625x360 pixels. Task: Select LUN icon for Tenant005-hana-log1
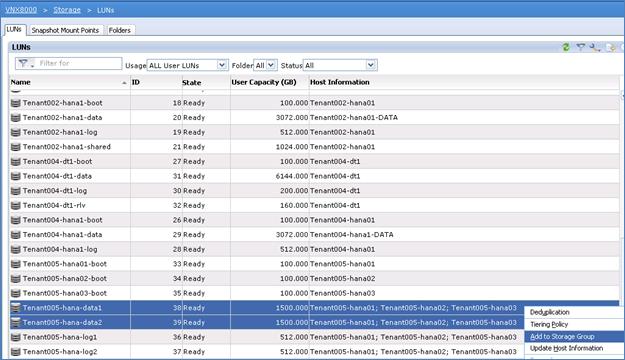tap(16, 337)
